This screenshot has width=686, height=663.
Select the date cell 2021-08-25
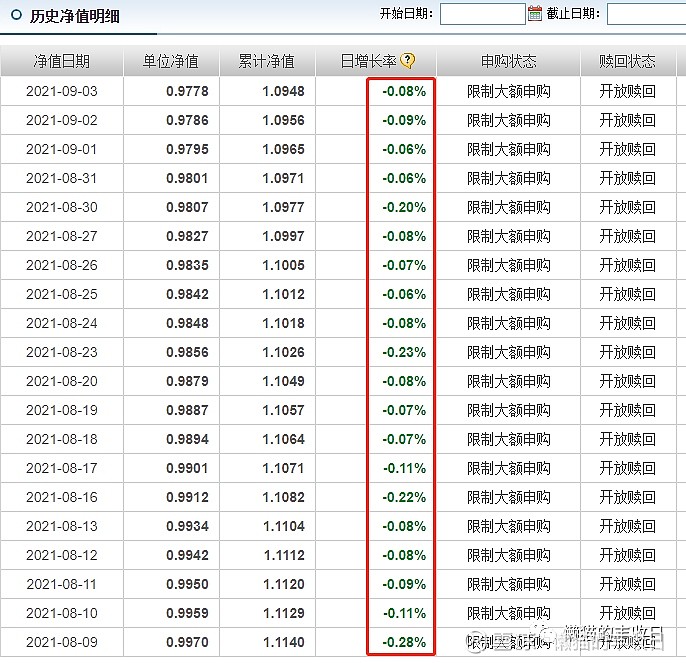(62, 294)
